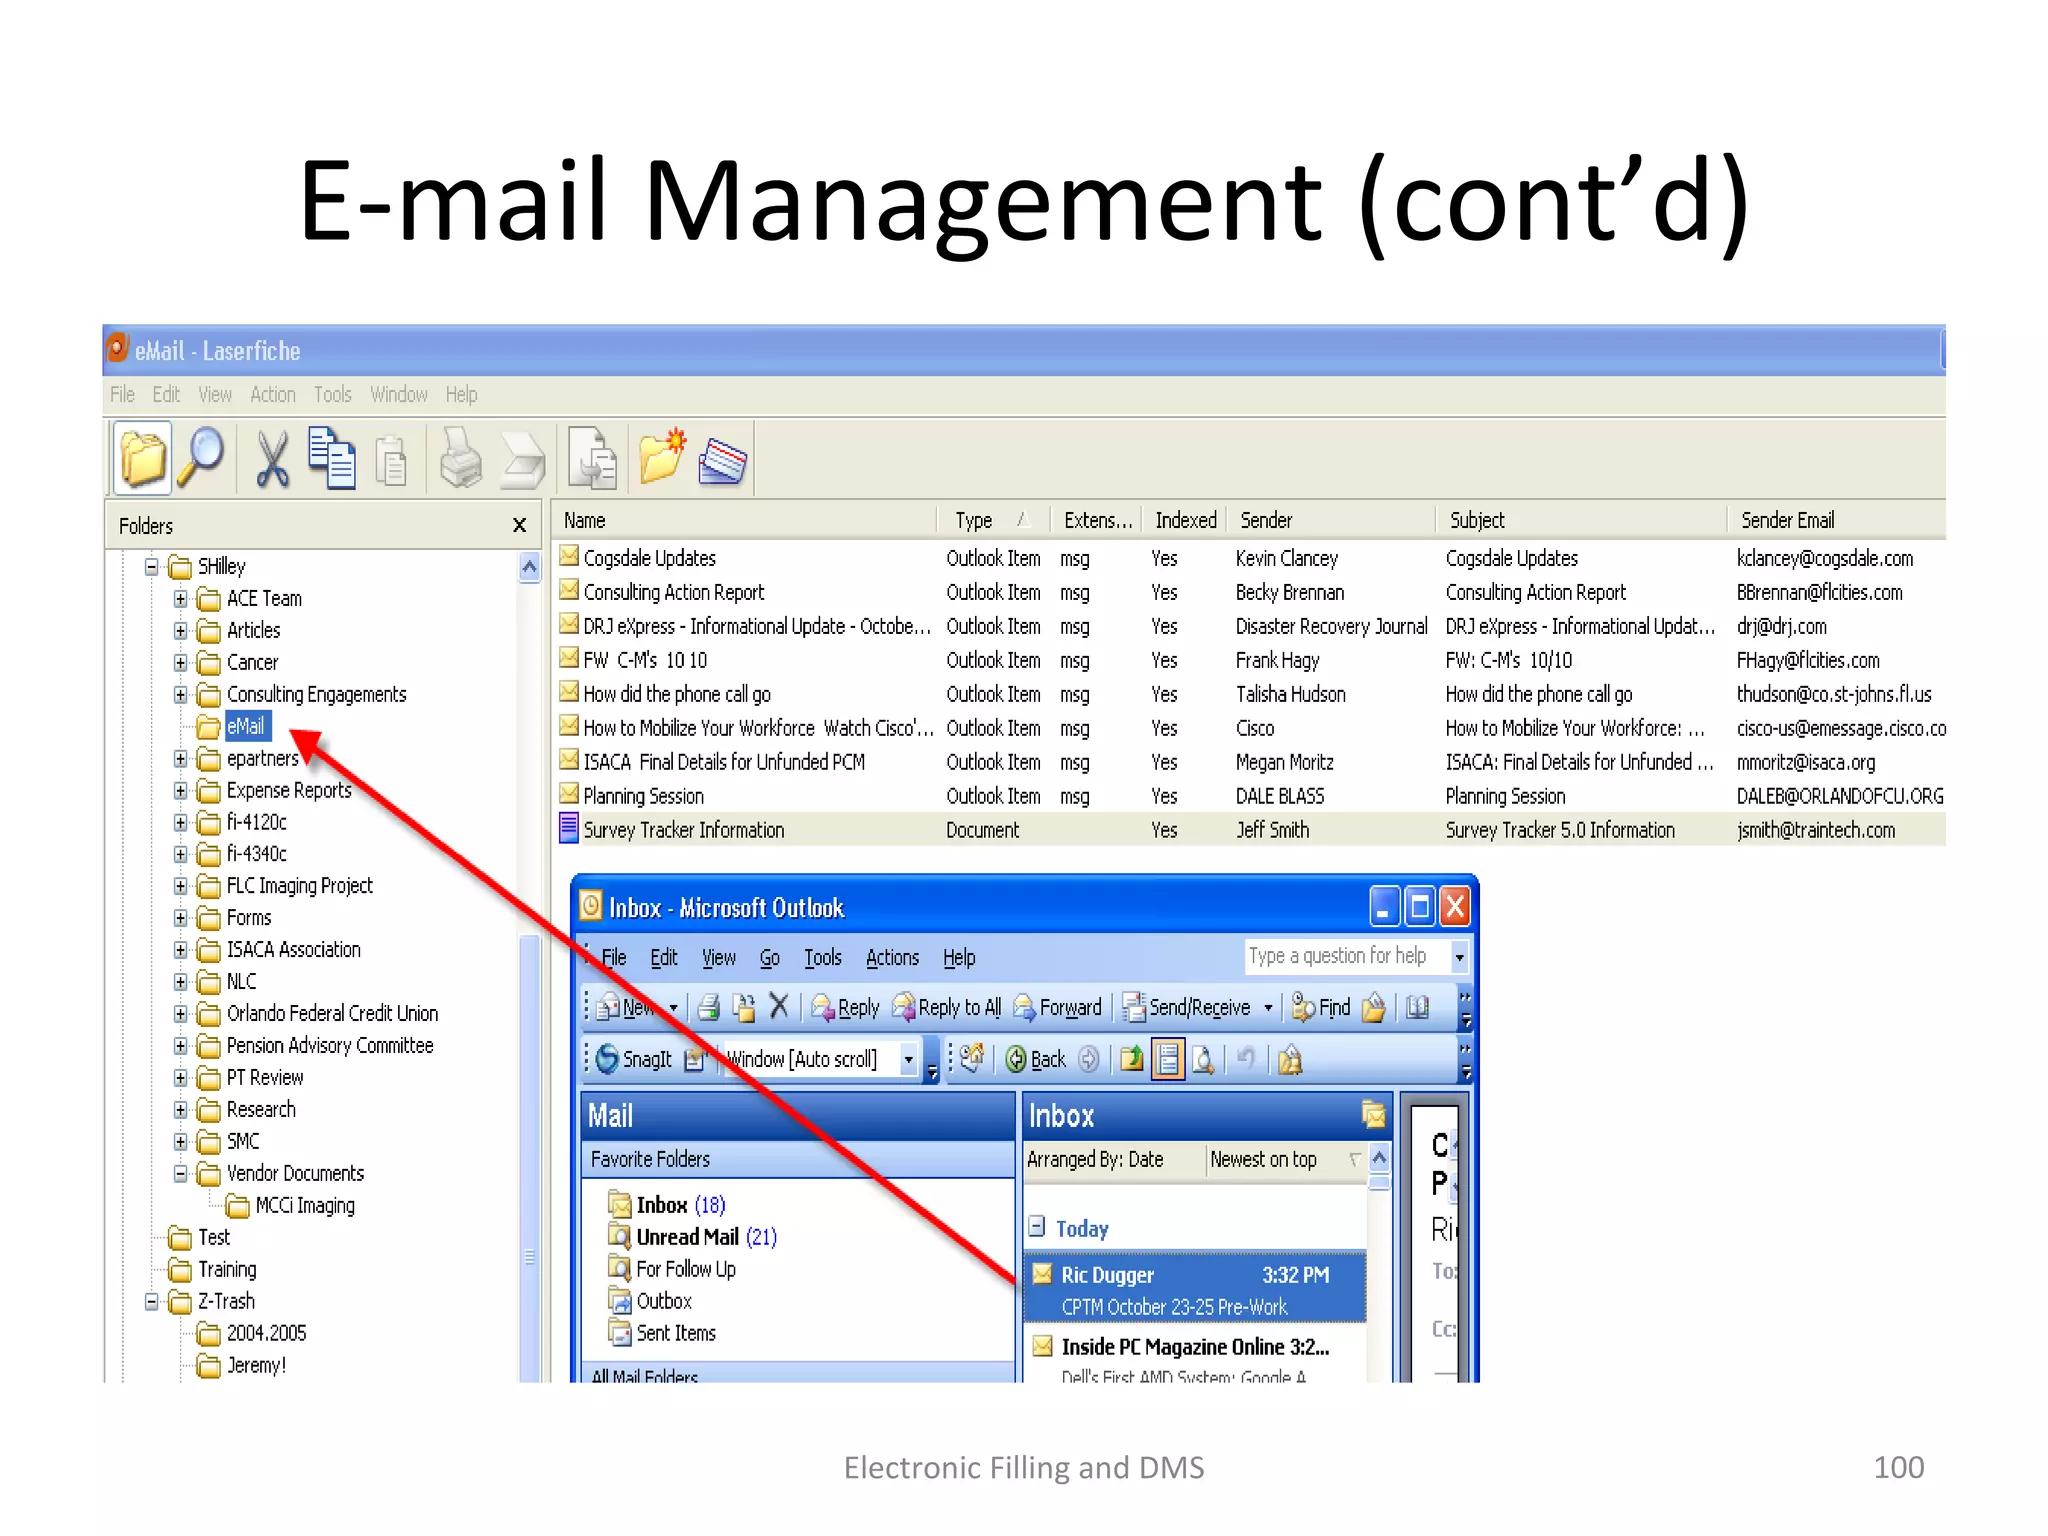Open the Action menu in Laserfiche
The width and height of the screenshot is (2048, 1536).
273,395
